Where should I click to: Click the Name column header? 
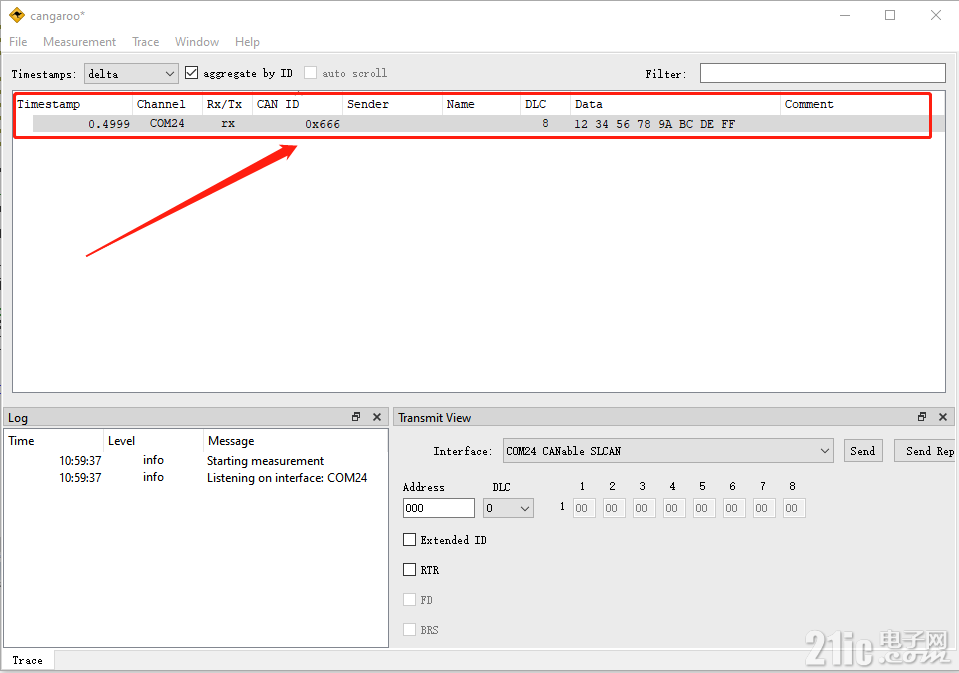pyautogui.click(x=481, y=104)
